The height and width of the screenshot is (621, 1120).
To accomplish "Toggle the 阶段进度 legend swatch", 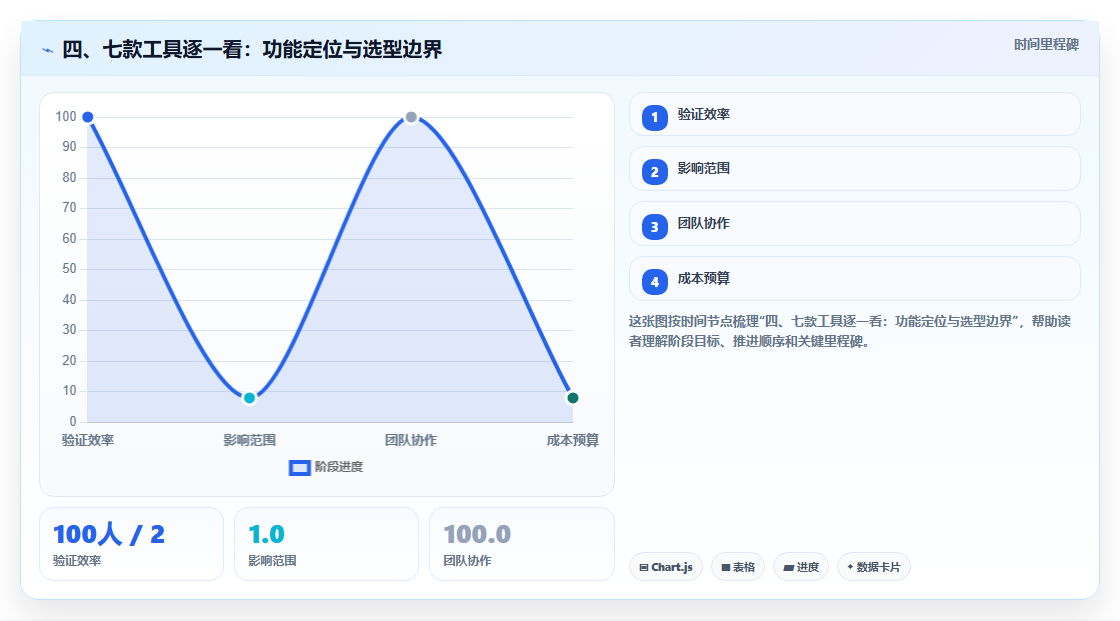I will pos(299,468).
